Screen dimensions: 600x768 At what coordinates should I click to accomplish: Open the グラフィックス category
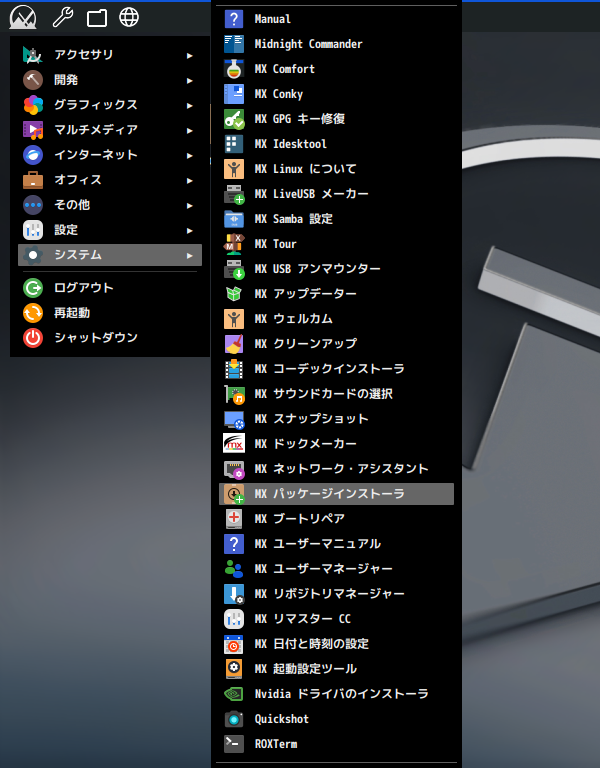110,104
